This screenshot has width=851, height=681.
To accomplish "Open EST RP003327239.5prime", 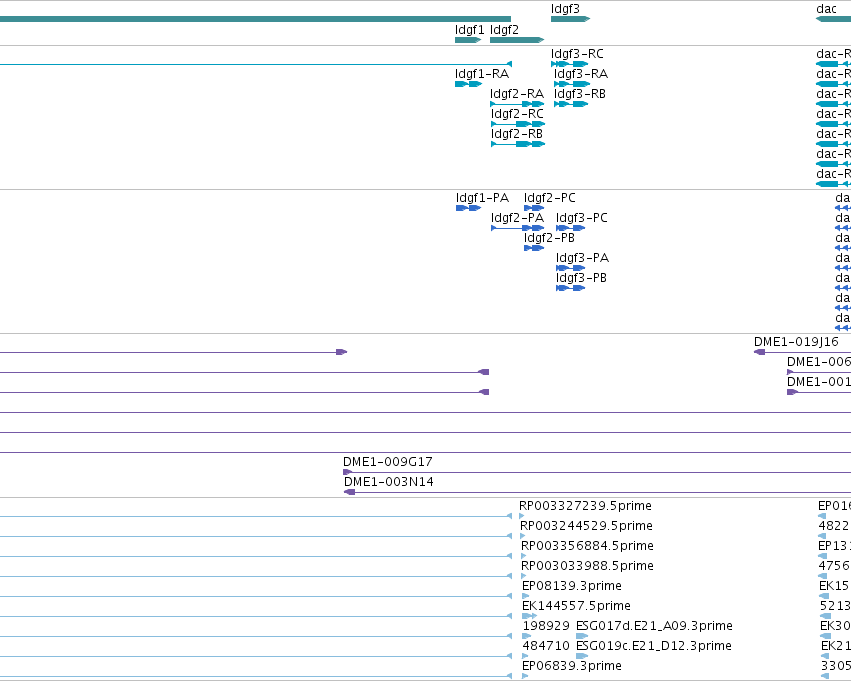I will pos(585,506).
